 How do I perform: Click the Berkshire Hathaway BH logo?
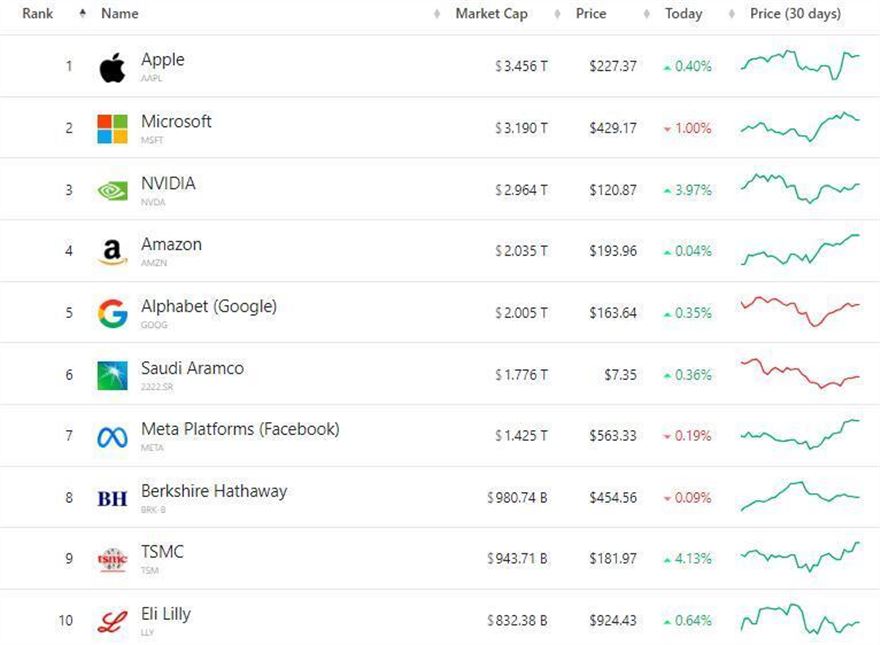point(112,498)
